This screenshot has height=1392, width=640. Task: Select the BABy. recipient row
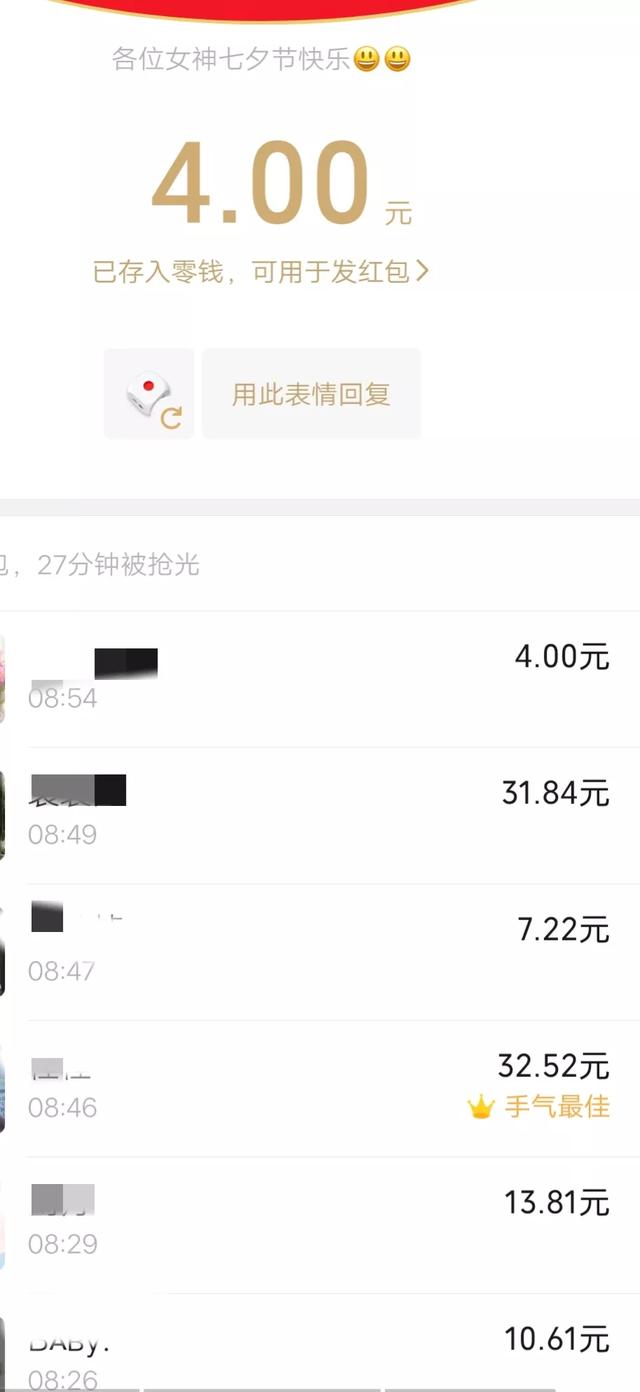(320, 1343)
